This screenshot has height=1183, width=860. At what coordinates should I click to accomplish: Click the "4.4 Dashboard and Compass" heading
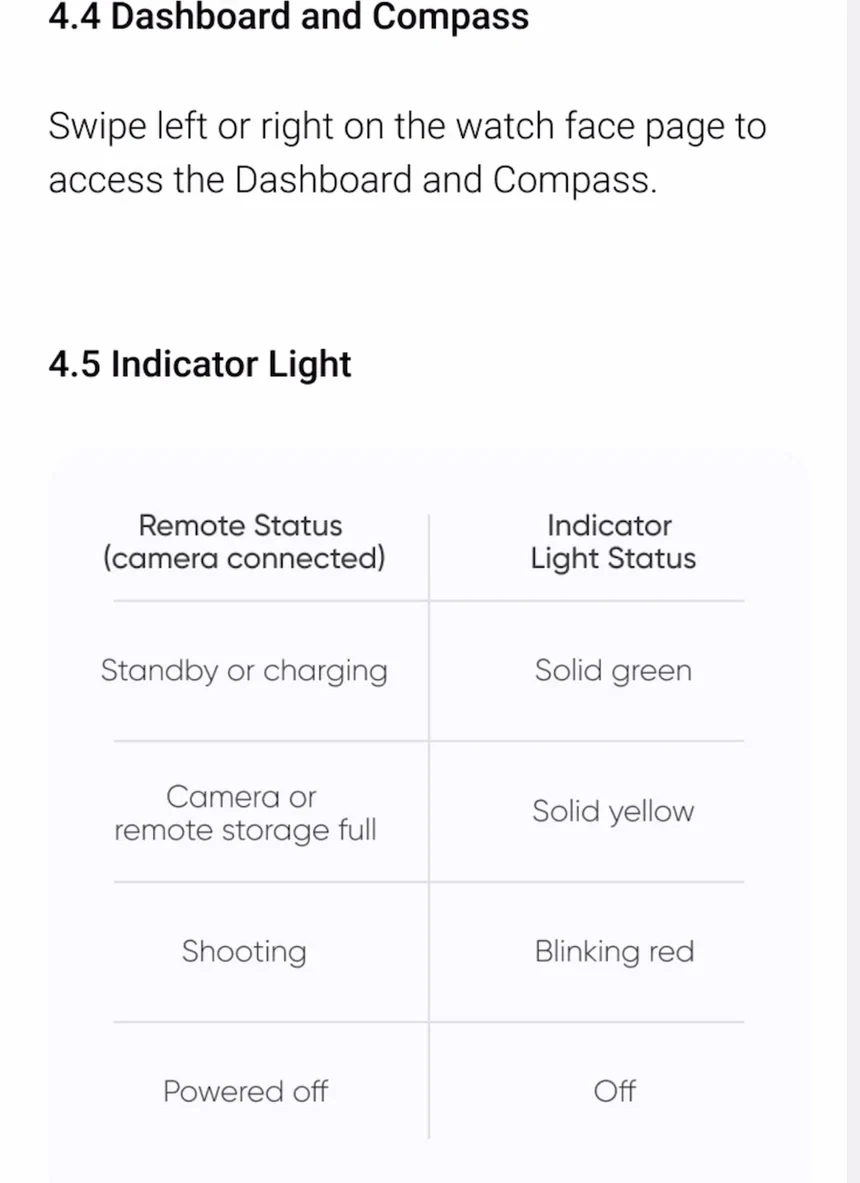(x=288, y=17)
